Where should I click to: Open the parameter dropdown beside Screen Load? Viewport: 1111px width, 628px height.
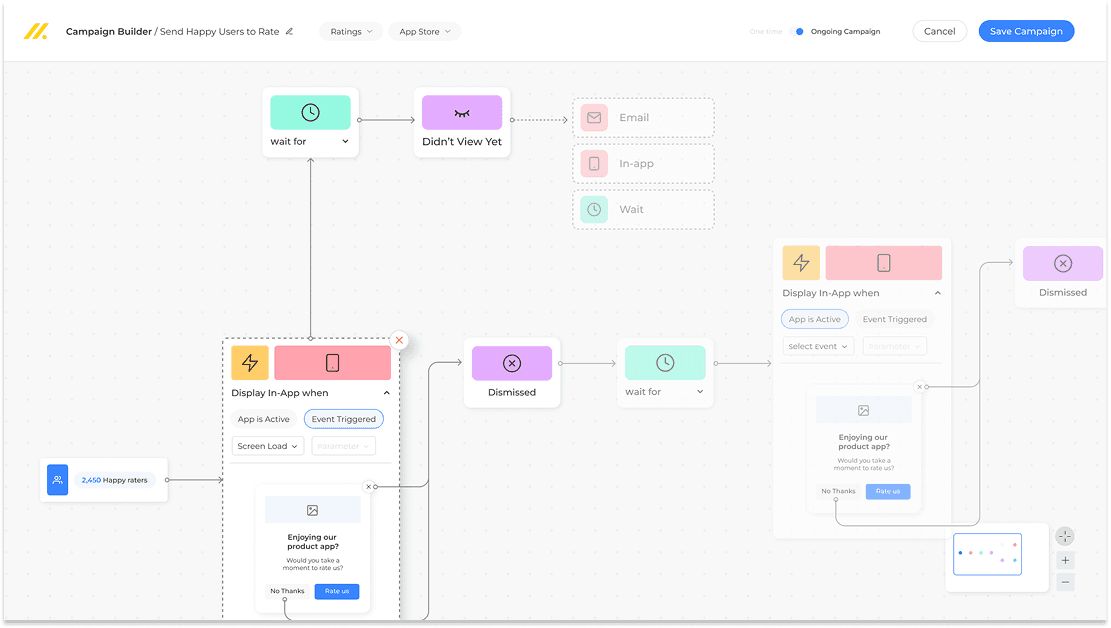(x=343, y=446)
